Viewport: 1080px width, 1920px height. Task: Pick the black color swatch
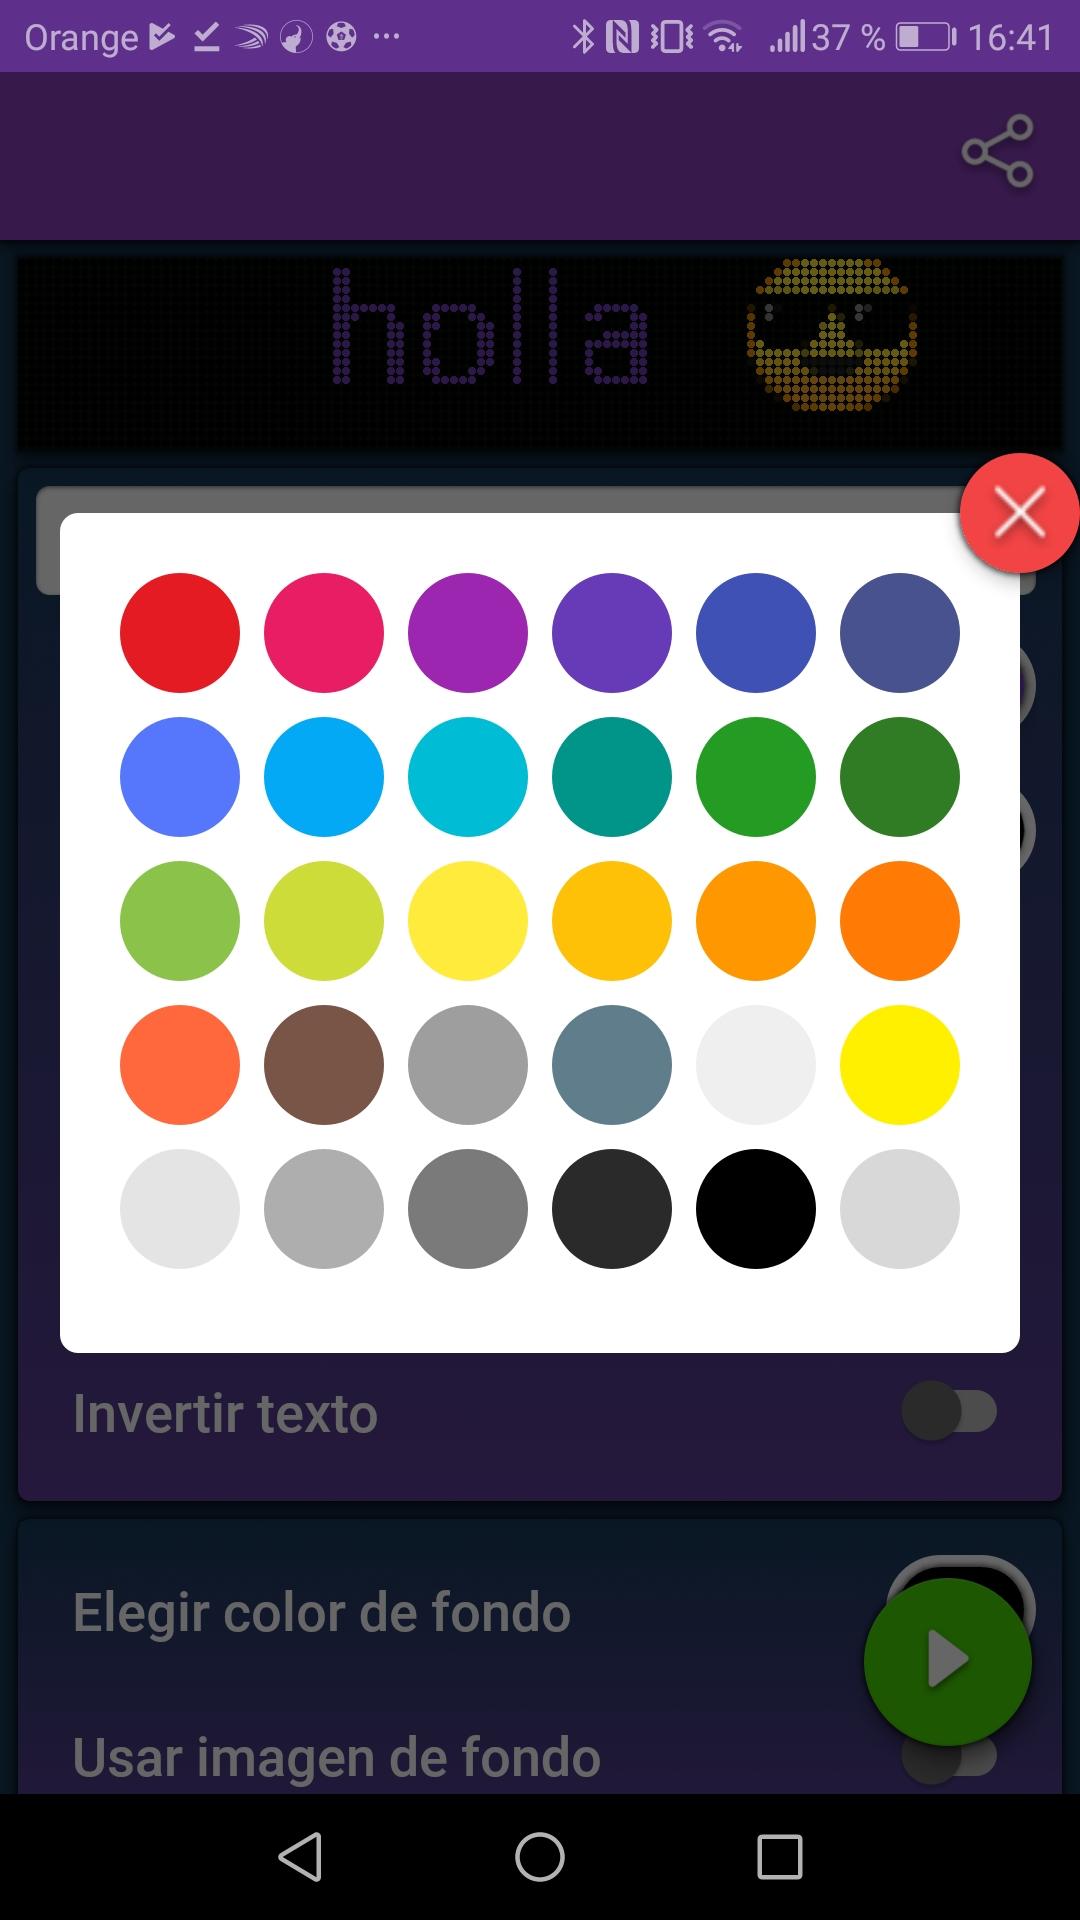(x=756, y=1209)
